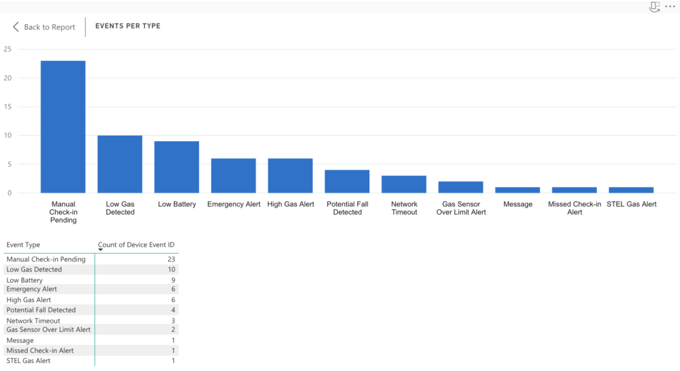Click the Back to Report arrow icon
Viewport: 680px width, 371px height.
[x=16, y=27]
